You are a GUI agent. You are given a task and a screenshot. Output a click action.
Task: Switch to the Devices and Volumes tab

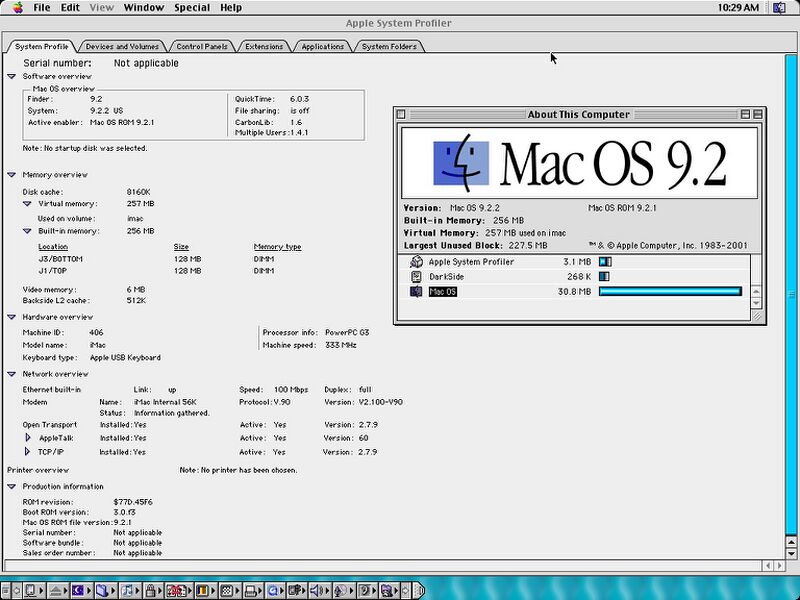point(122,46)
